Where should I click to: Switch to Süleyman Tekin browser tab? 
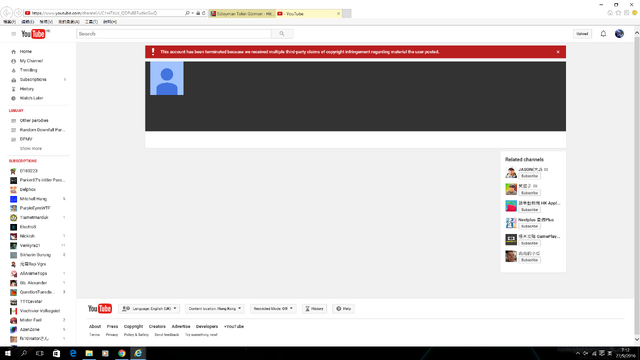[242, 13]
